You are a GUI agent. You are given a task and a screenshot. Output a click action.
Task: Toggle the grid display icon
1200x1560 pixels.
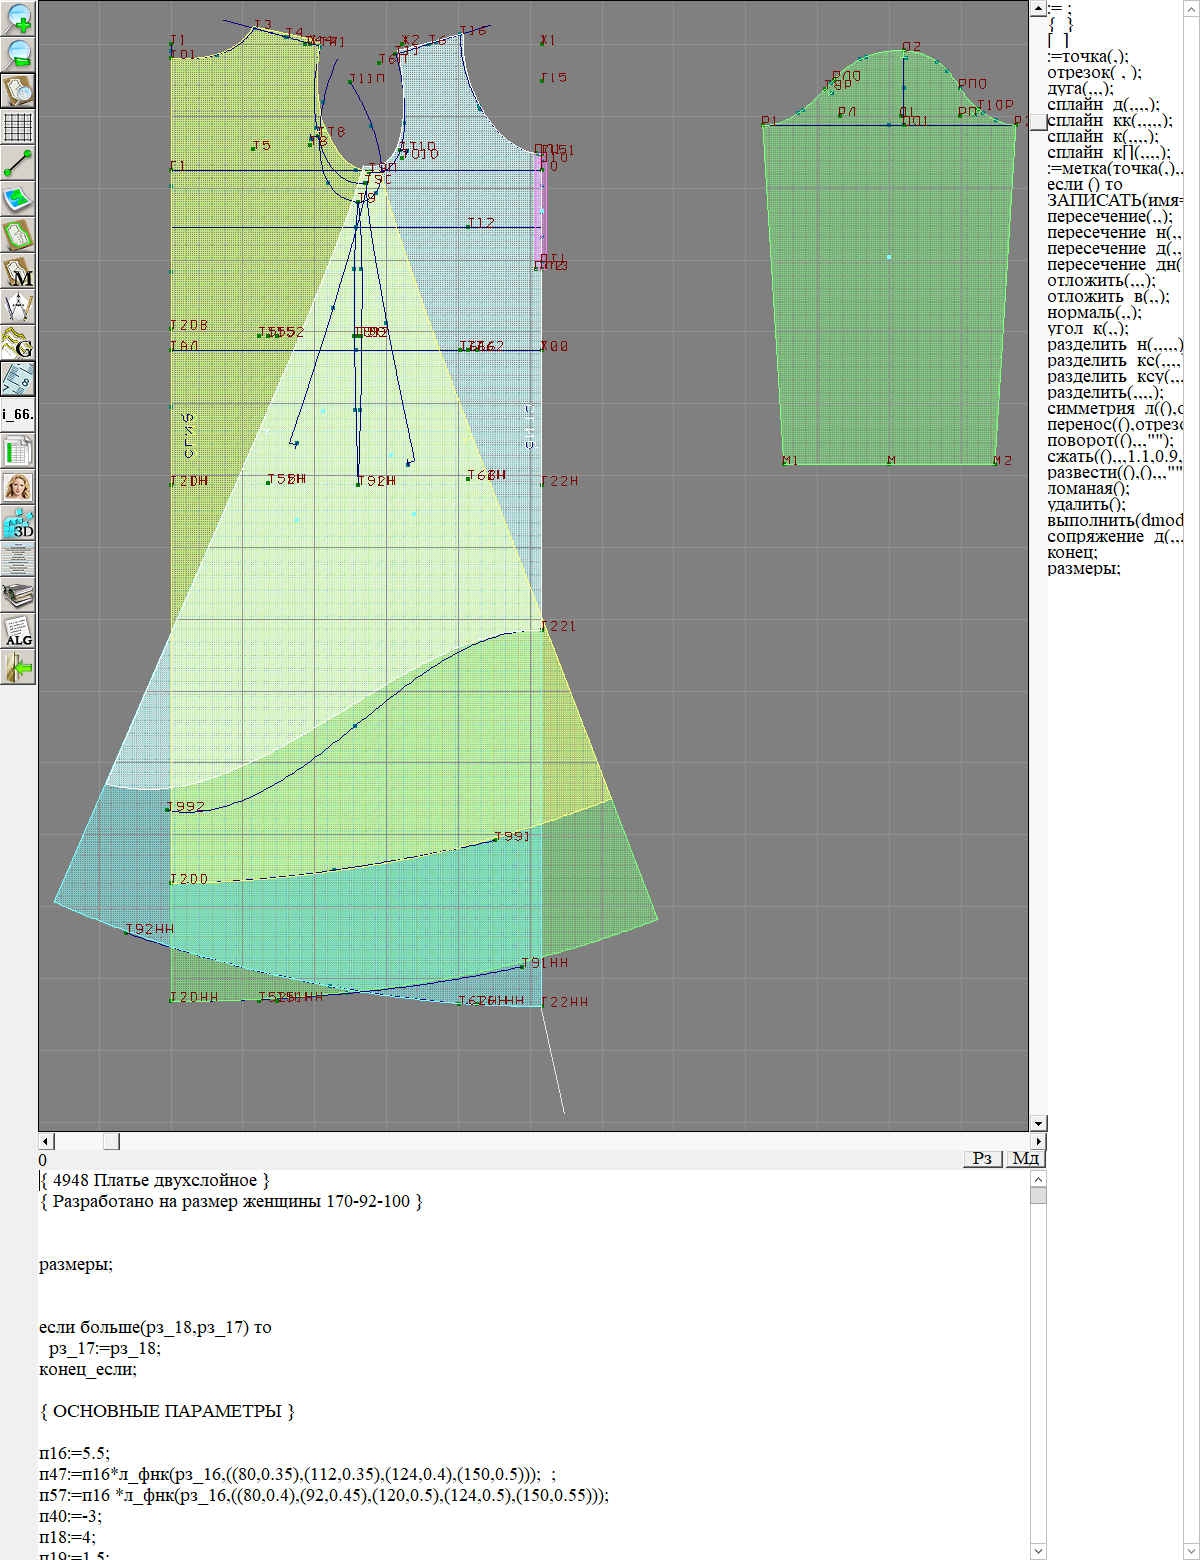point(18,127)
